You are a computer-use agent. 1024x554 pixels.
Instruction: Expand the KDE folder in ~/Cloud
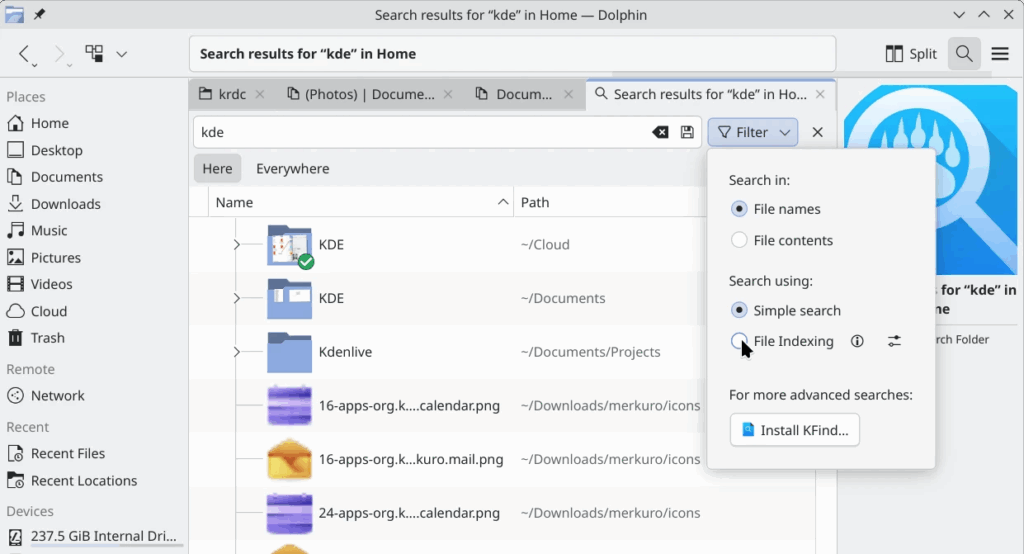(x=236, y=245)
